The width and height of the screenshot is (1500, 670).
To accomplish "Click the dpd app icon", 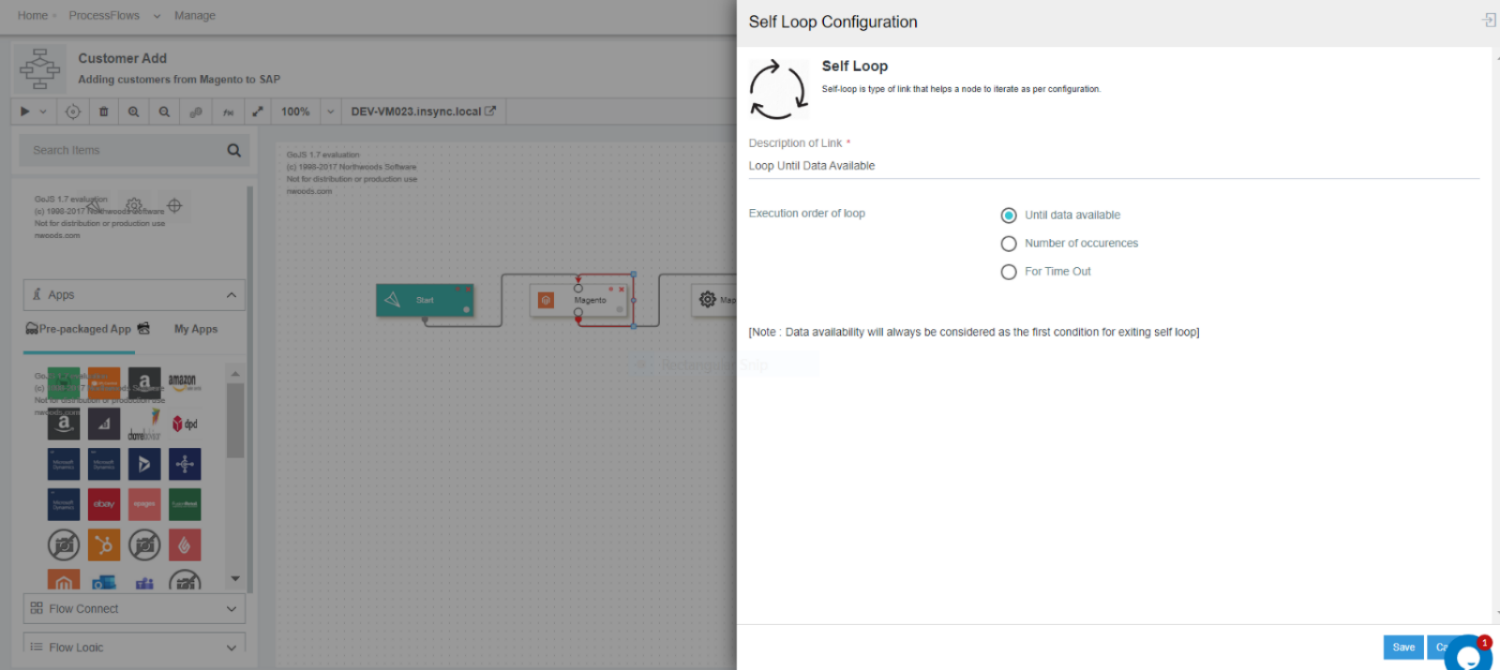I will pyautogui.click(x=184, y=424).
